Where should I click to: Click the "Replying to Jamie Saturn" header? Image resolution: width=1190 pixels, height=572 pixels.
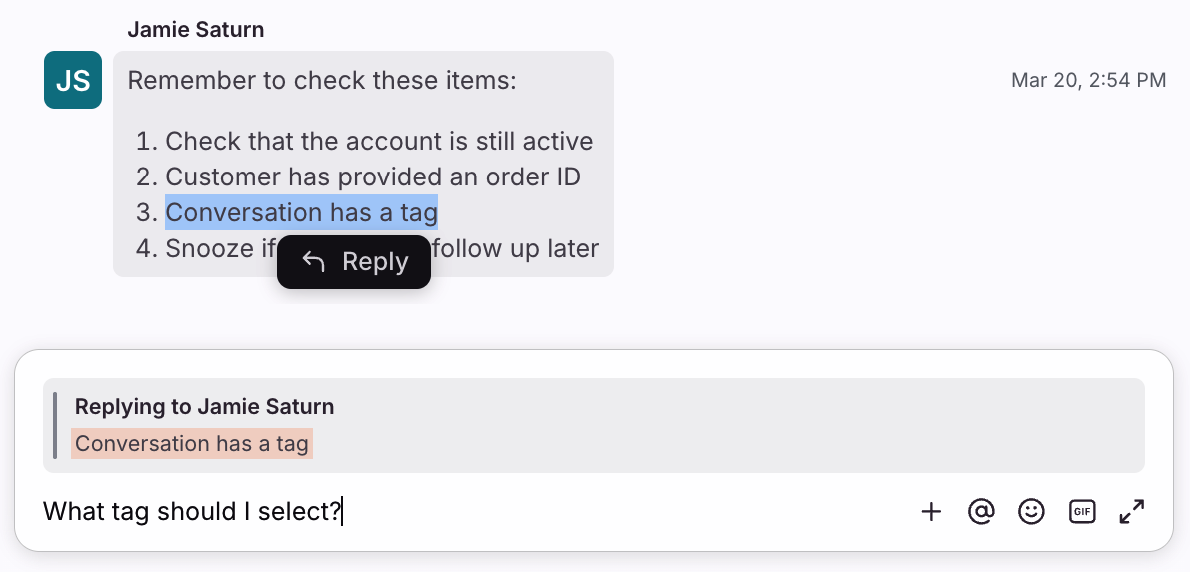pyautogui.click(x=204, y=407)
